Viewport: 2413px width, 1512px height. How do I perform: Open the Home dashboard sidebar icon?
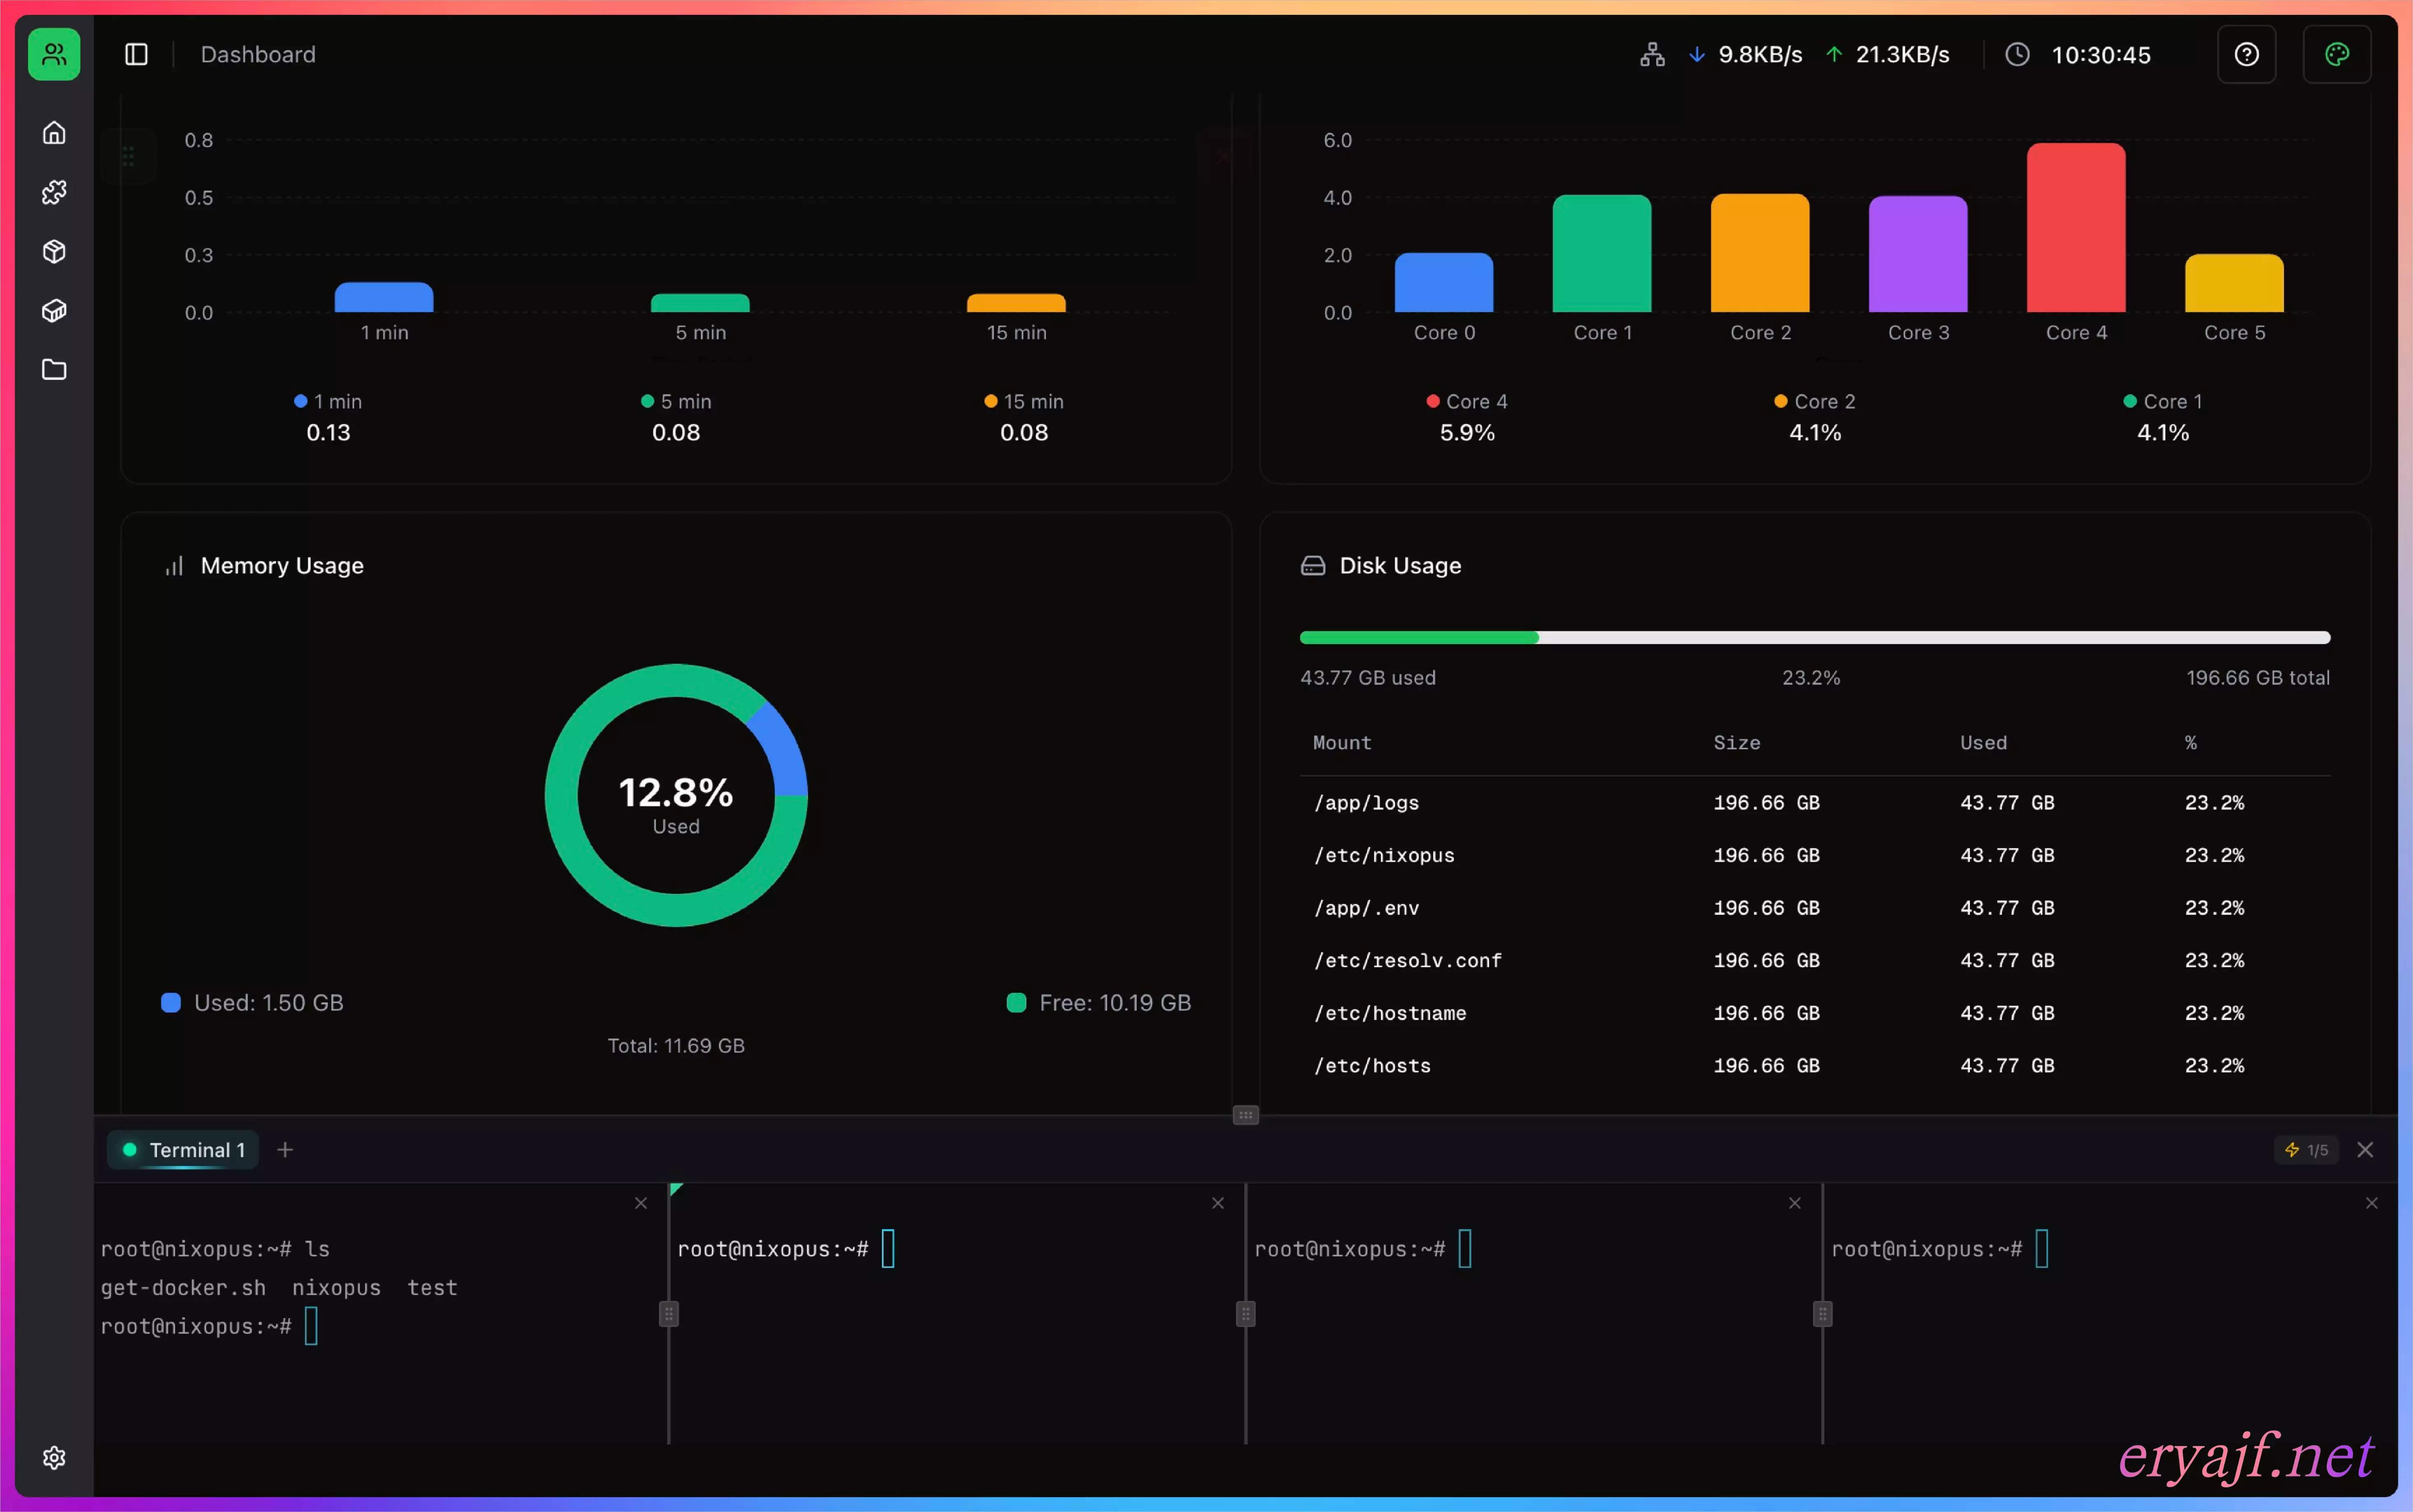tap(54, 133)
